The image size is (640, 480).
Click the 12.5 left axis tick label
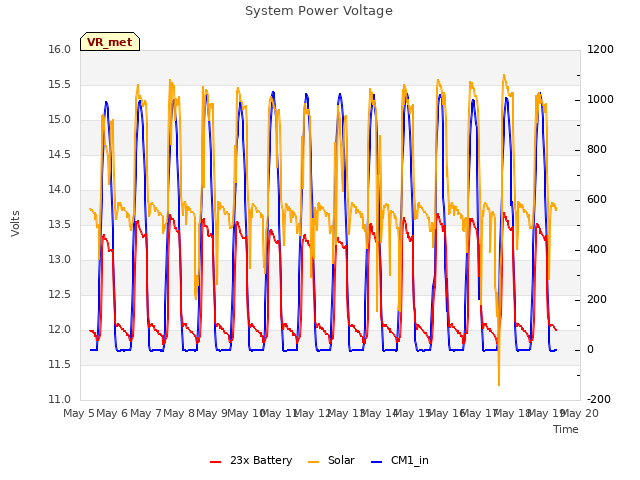click(x=60, y=295)
